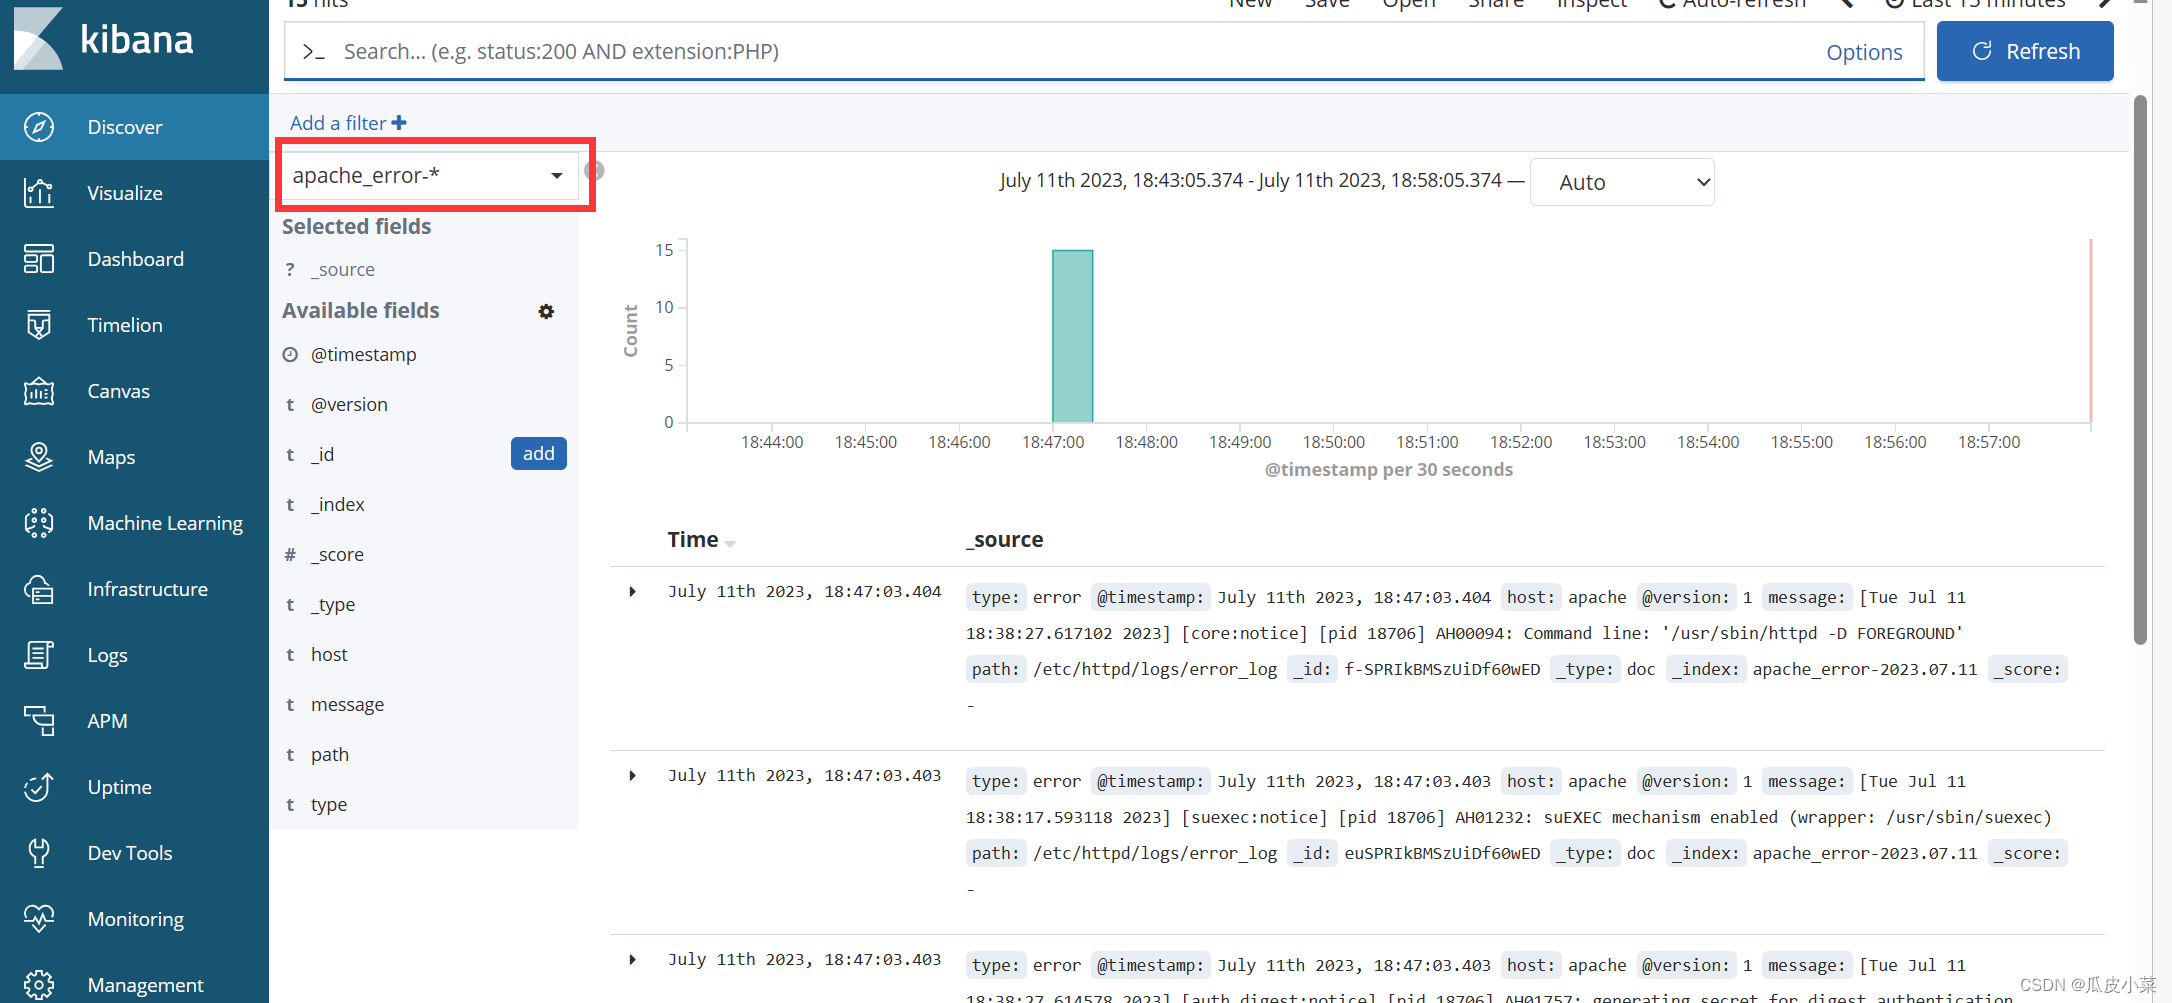This screenshot has height=1003, width=2172.
Task: Click the query prompt icon in search bar
Action: point(314,52)
